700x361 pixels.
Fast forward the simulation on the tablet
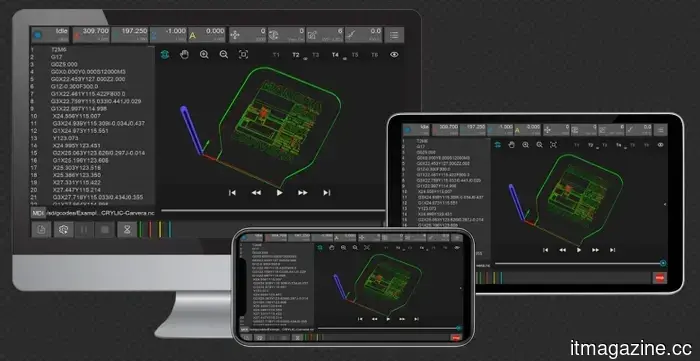pos(596,250)
